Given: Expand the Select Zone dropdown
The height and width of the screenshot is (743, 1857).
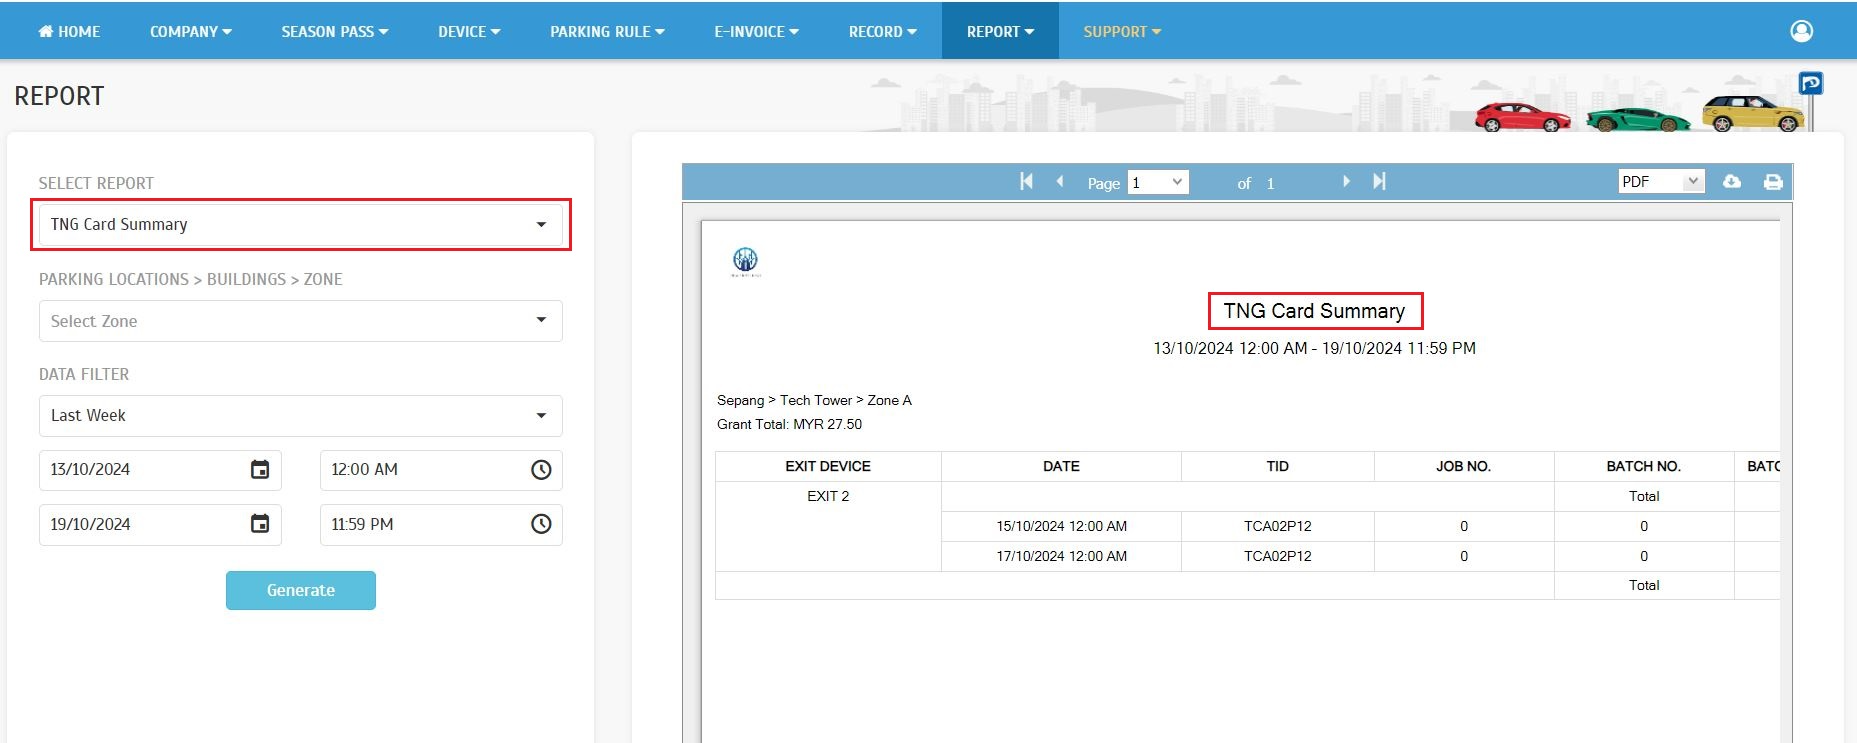Looking at the screenshot, I should (x=300, y=321).
